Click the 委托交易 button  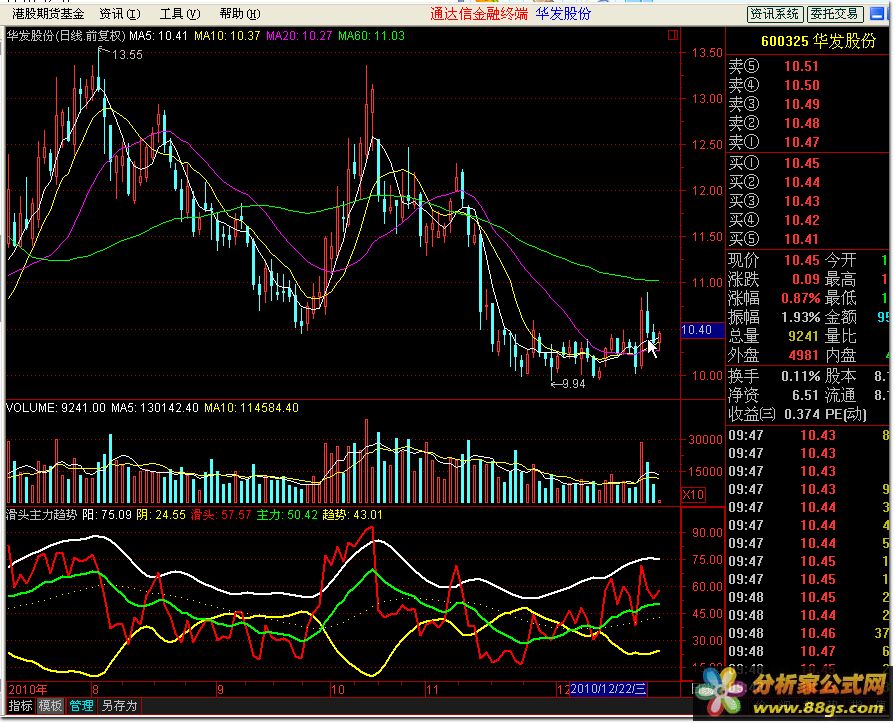click(x=834, y=14)
